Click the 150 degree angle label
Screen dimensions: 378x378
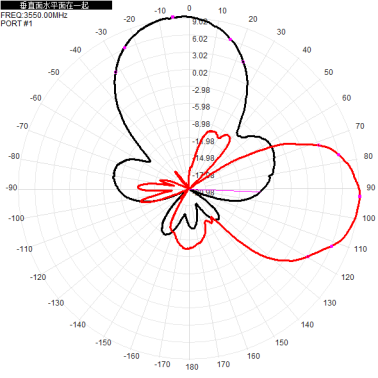(x=282, y=342)
